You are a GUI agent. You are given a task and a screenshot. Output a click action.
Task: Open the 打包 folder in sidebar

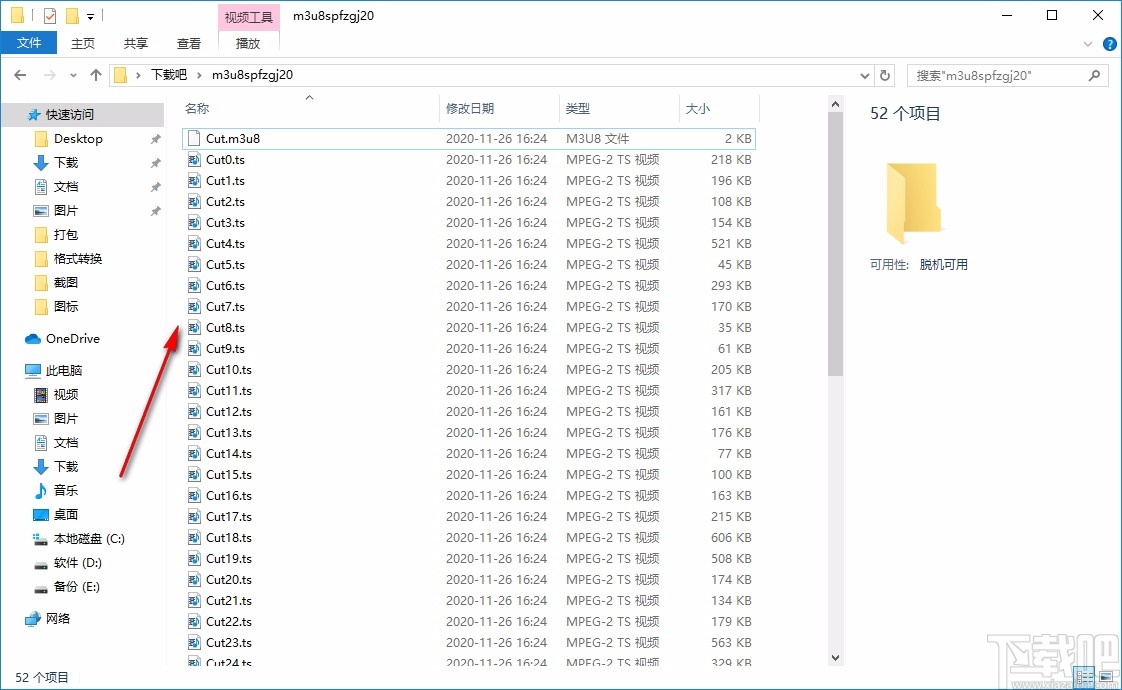66,234
